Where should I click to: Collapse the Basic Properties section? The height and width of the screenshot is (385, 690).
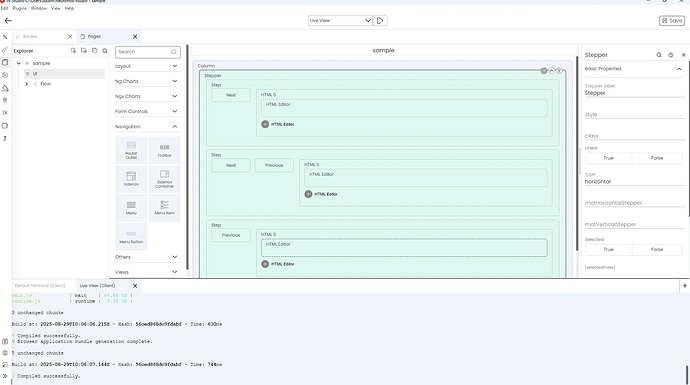[x=679, y=69]
